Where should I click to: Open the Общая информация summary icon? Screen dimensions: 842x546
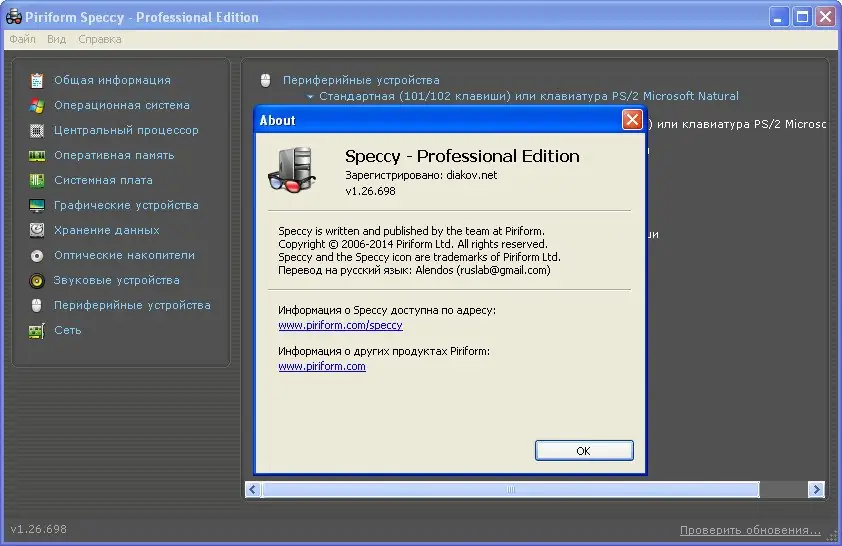coord(37,81)
